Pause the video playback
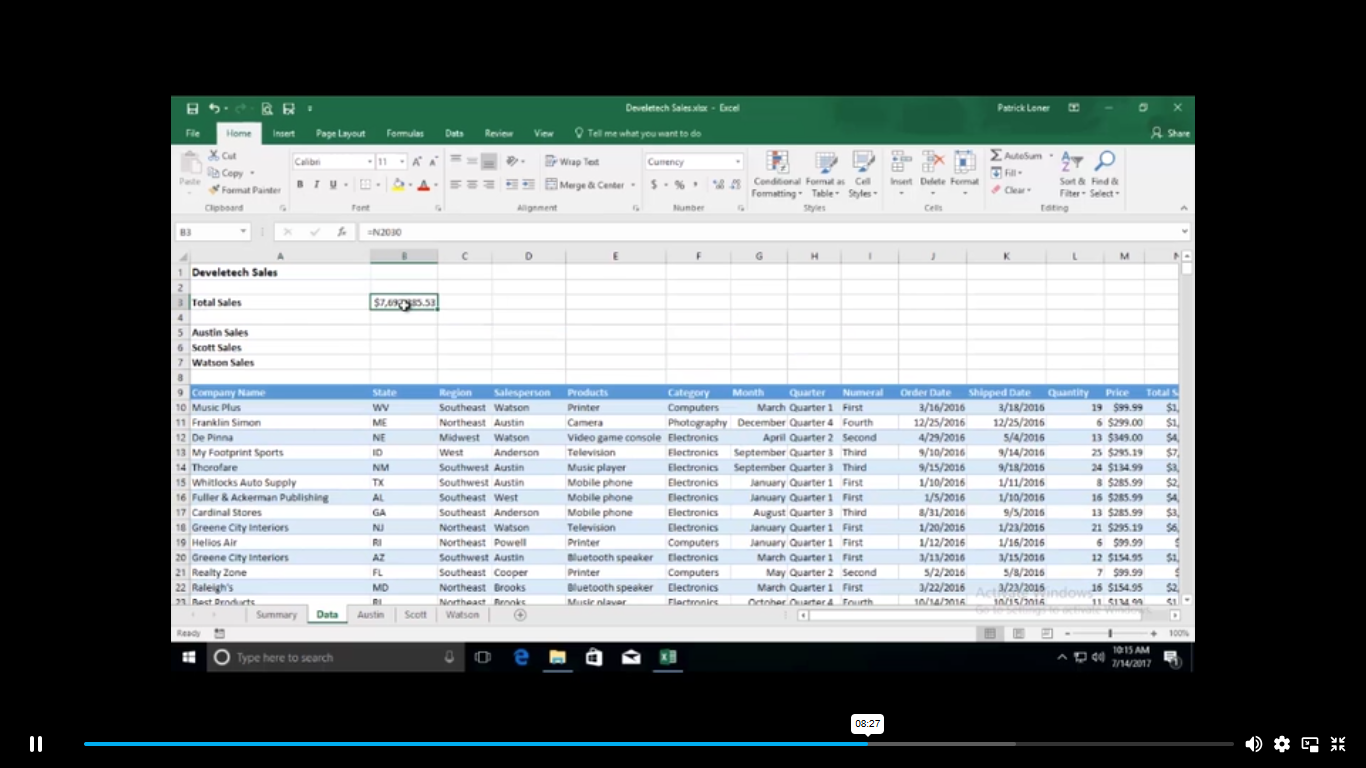This screenshot has height=768, width=1366. coord(36,744)
